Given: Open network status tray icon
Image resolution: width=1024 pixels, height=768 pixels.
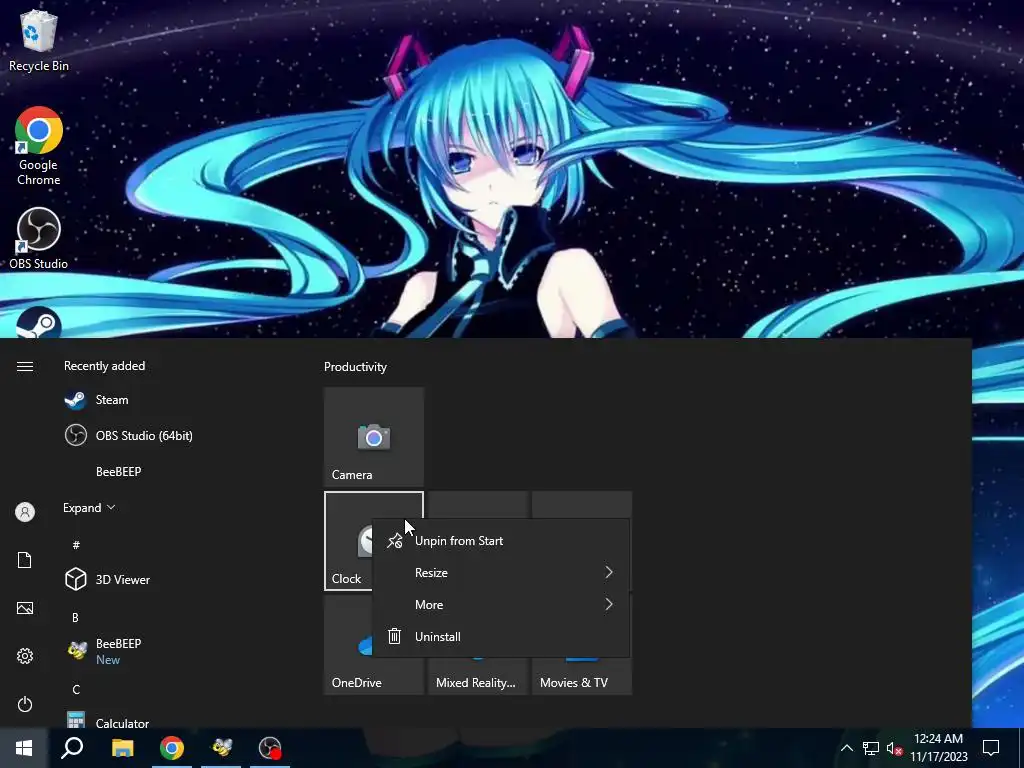Looking at the screenshot, I should coord(871,748).
